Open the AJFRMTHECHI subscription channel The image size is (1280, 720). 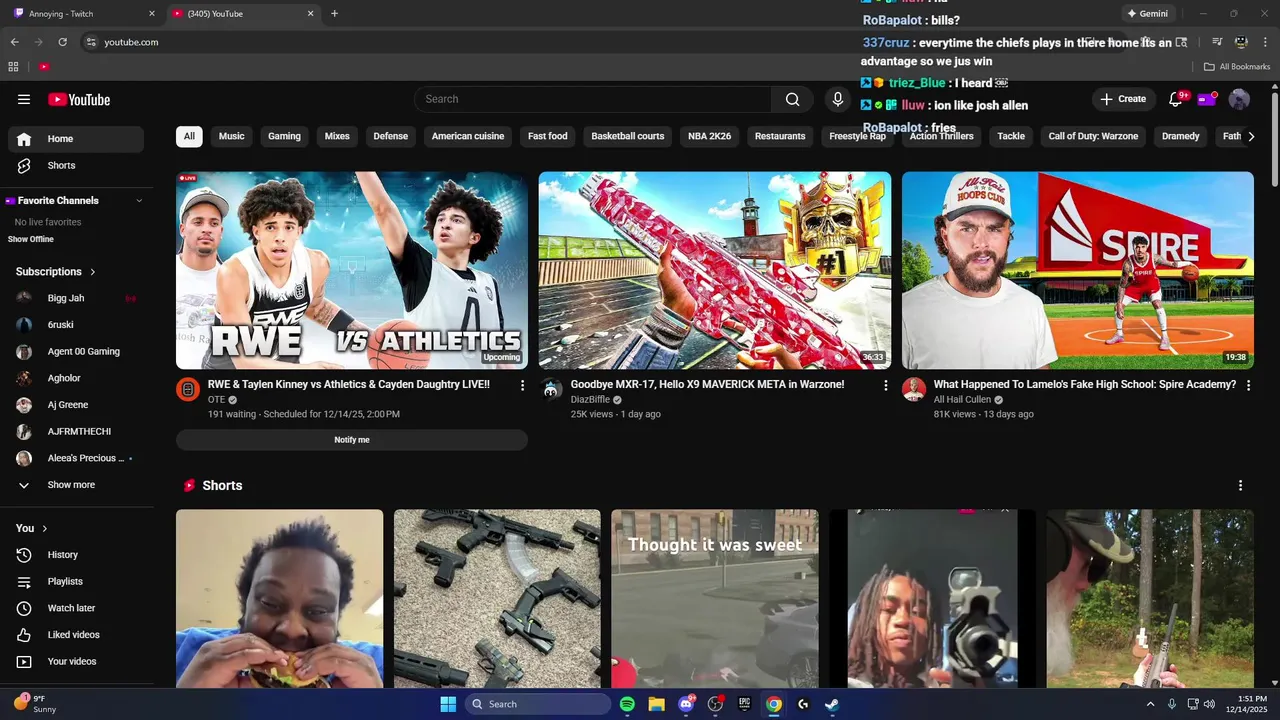76,432
